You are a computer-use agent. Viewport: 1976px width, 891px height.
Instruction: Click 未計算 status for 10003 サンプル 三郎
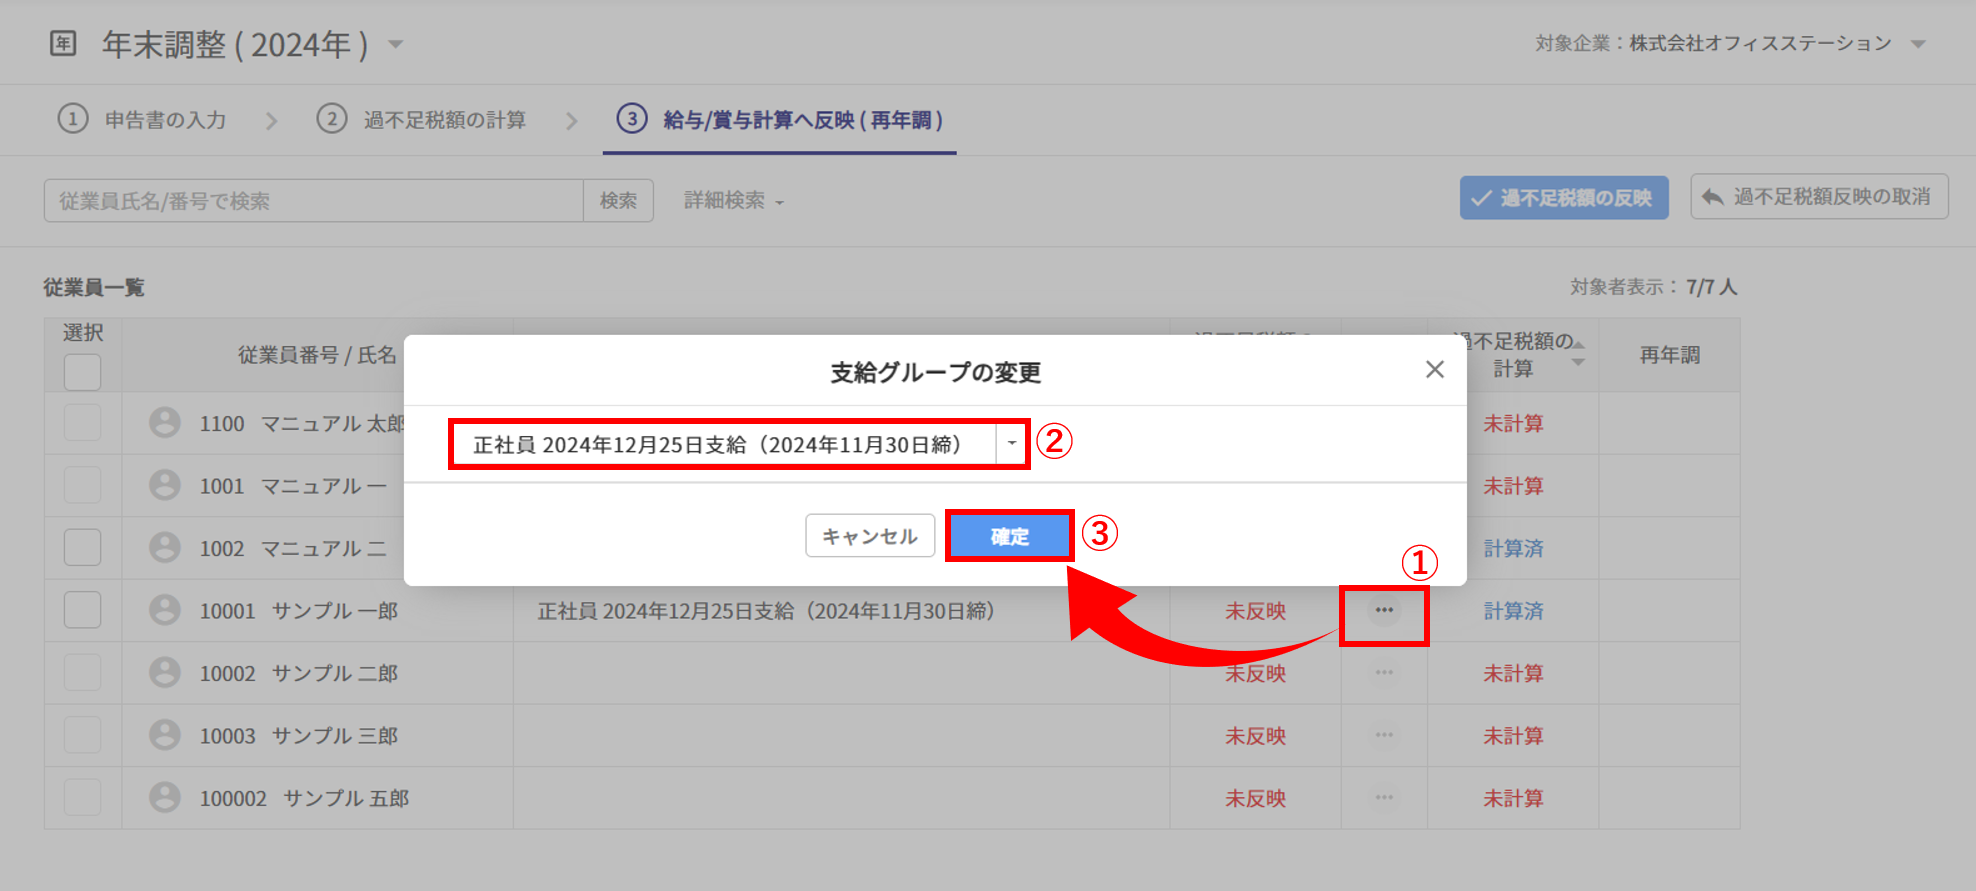click(1513, 736)
